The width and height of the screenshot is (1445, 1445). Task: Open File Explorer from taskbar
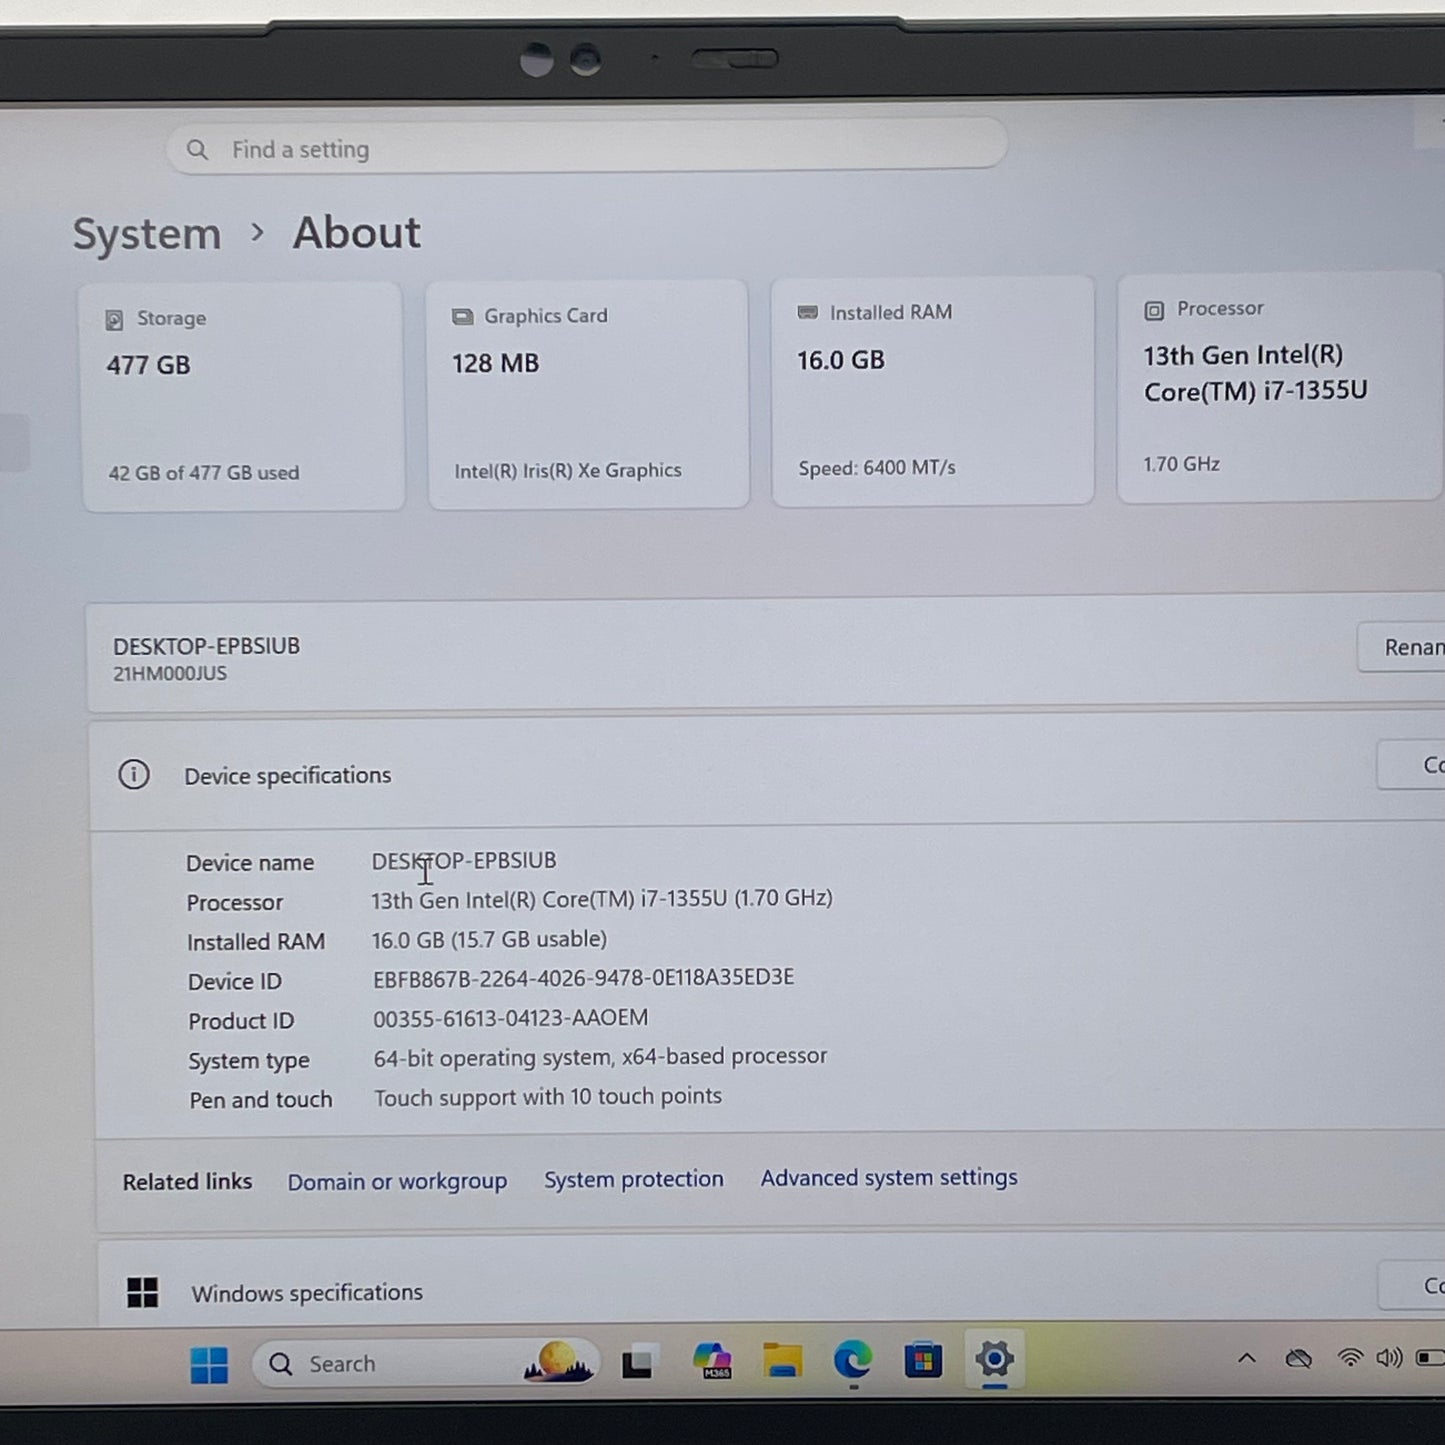pos(782,1361)
